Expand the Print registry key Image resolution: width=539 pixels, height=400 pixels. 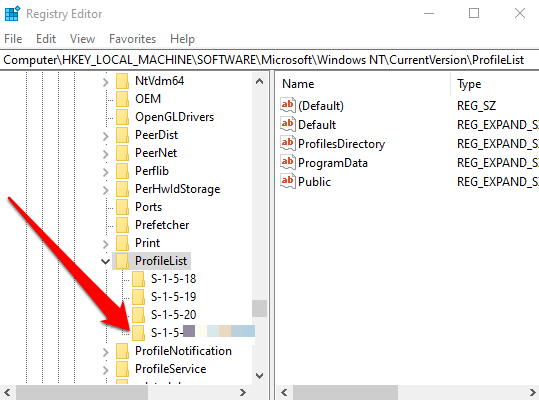pos(106,244)
